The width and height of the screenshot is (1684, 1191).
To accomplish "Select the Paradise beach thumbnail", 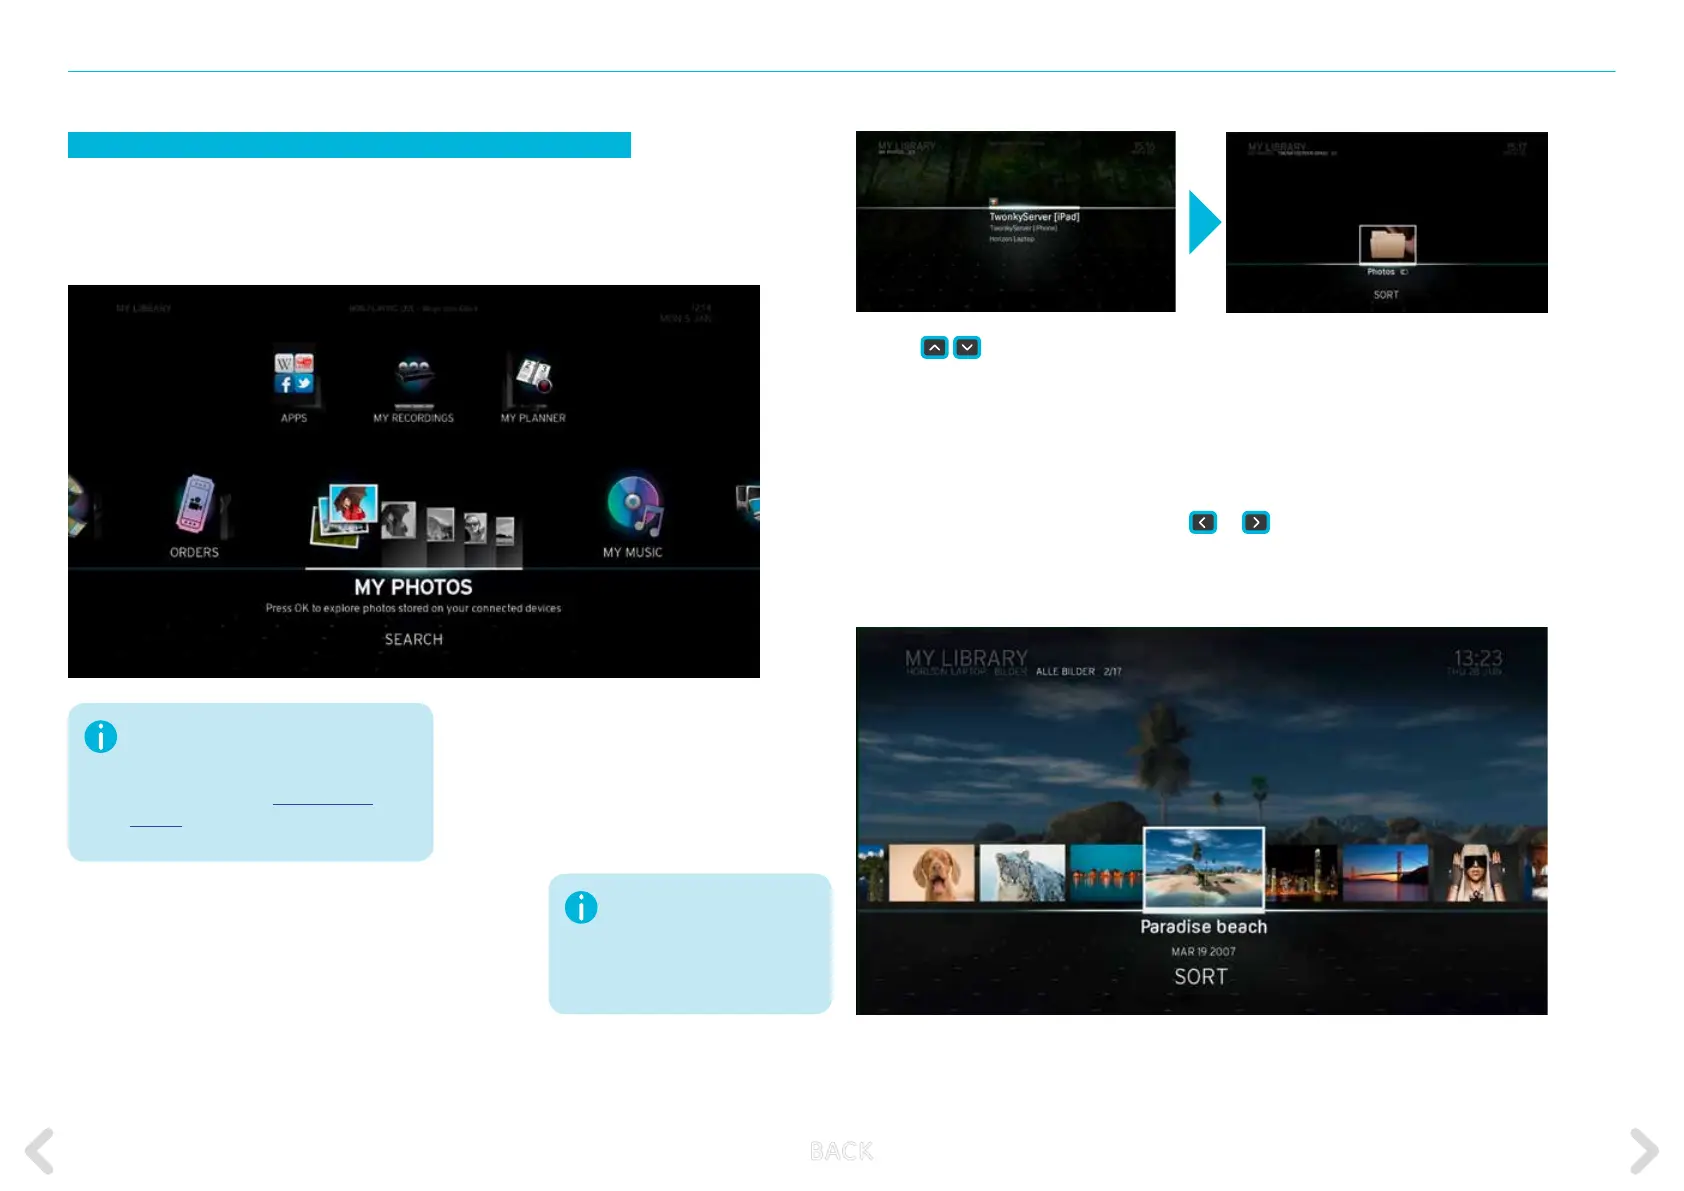I will click(x=1203, y=867).
